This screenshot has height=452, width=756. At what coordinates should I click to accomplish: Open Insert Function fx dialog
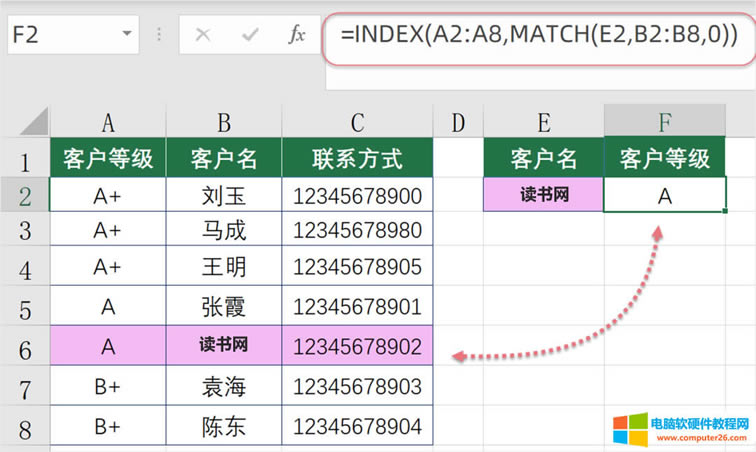(297, 35)
